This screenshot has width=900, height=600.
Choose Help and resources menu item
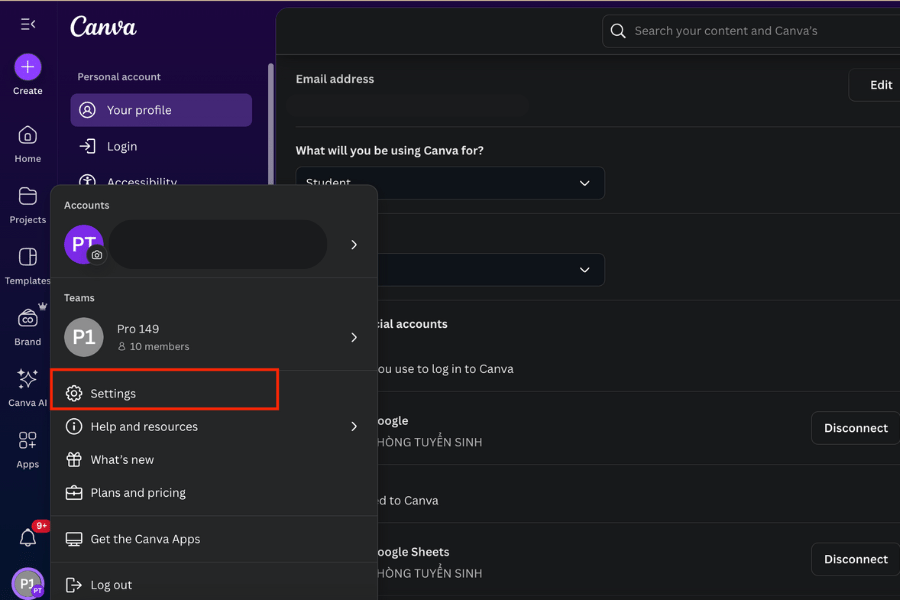tap(214, 427)
